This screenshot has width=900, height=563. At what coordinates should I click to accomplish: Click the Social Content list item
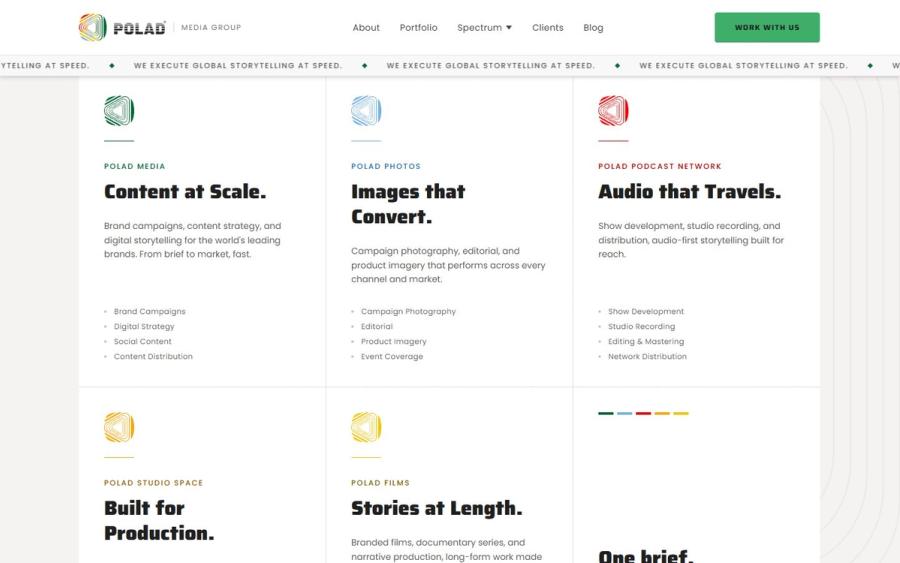(142, 341)
